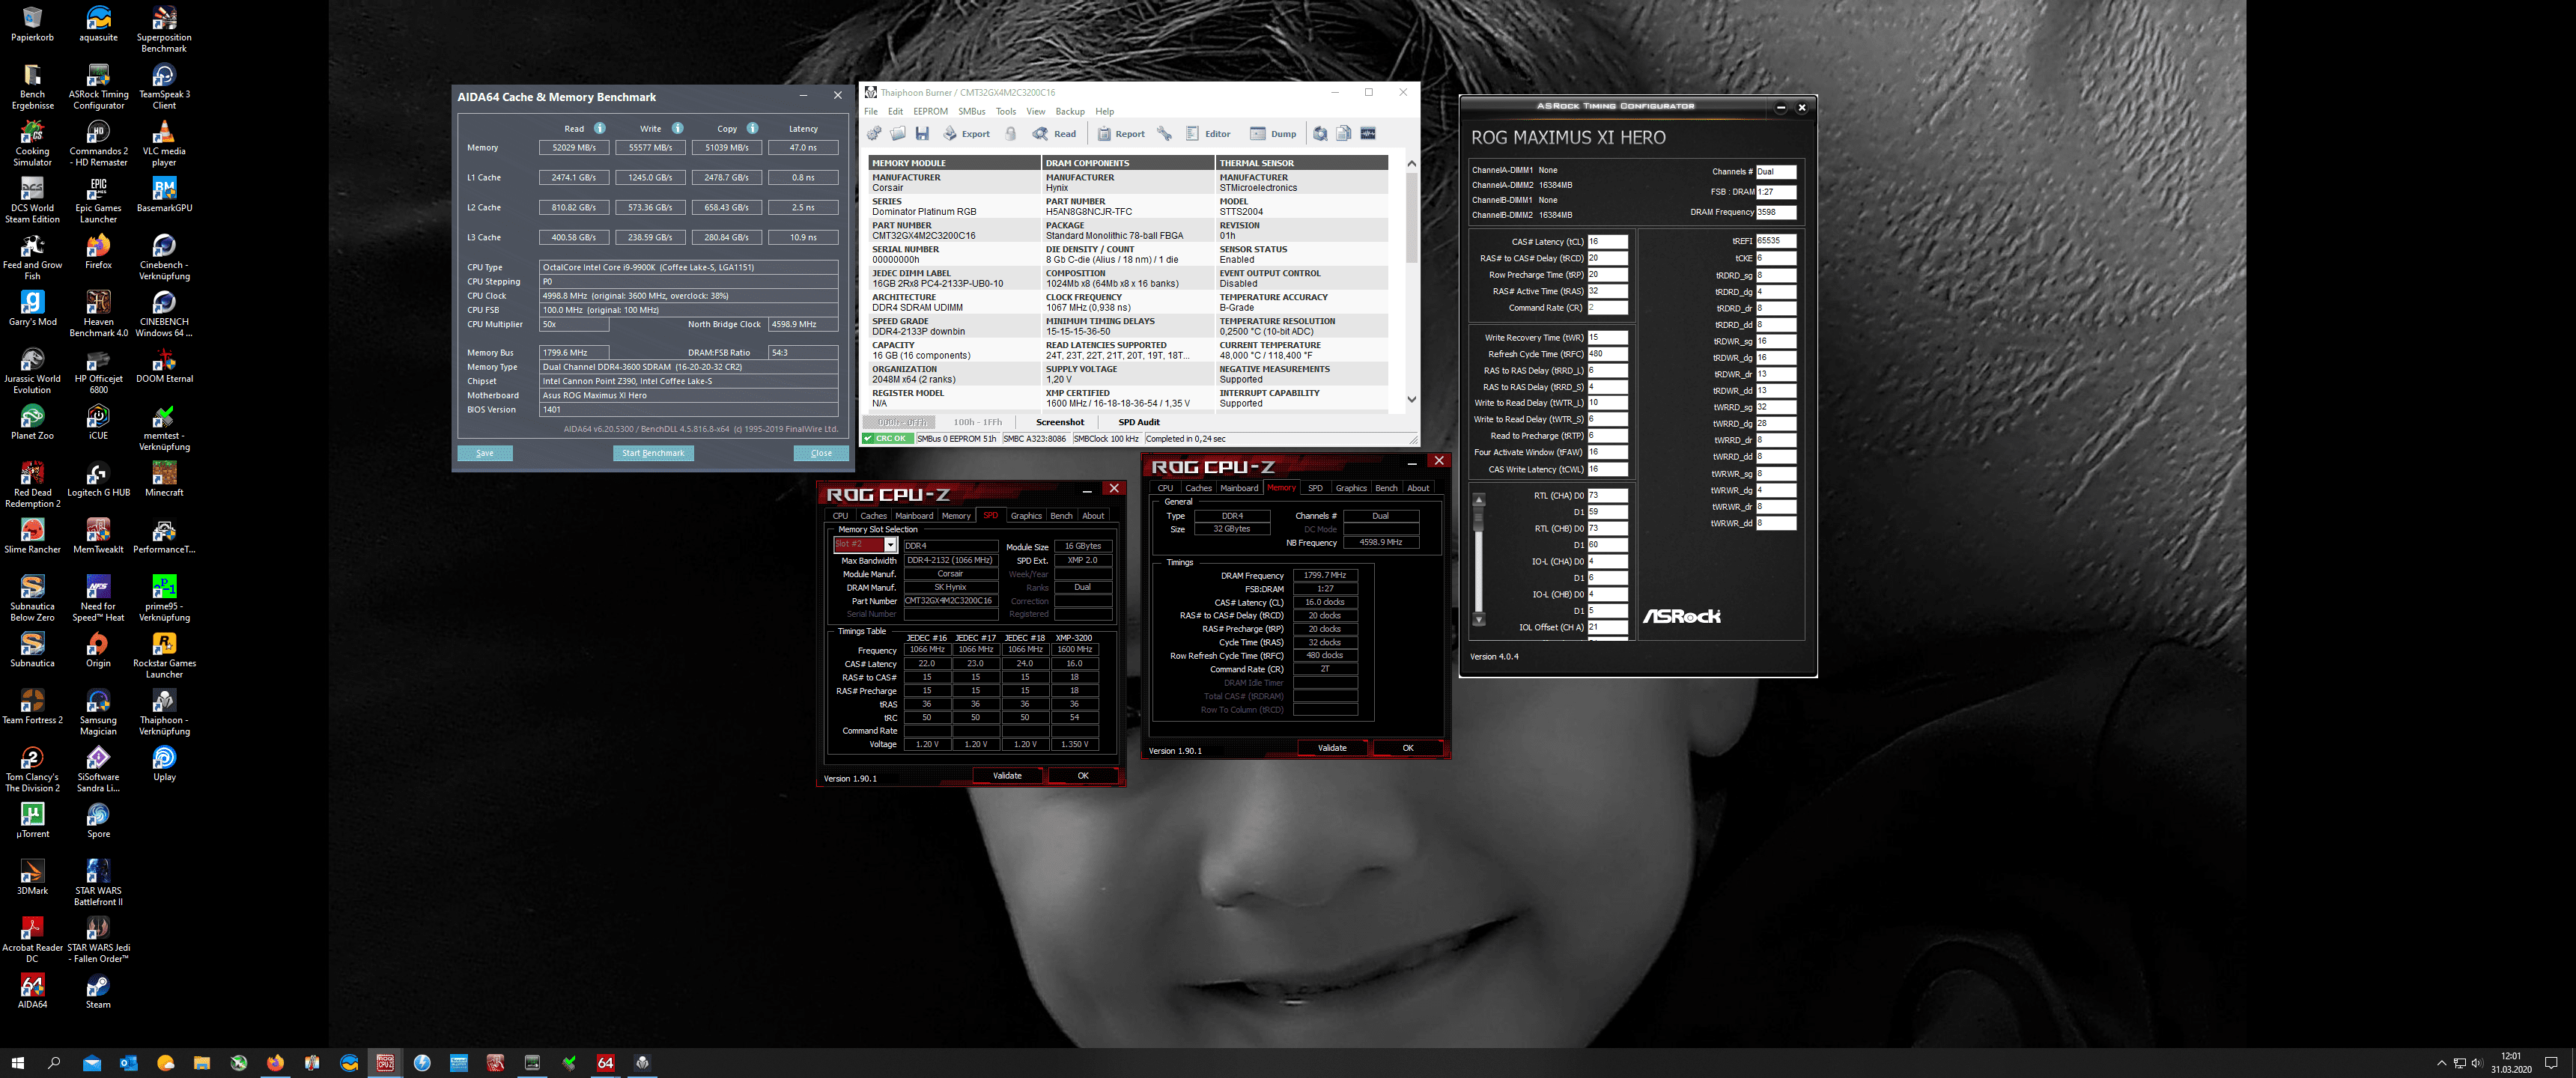
Task: Switch to Graphics tab in CPU-Z SPD window
Action: coord(1026,516)
